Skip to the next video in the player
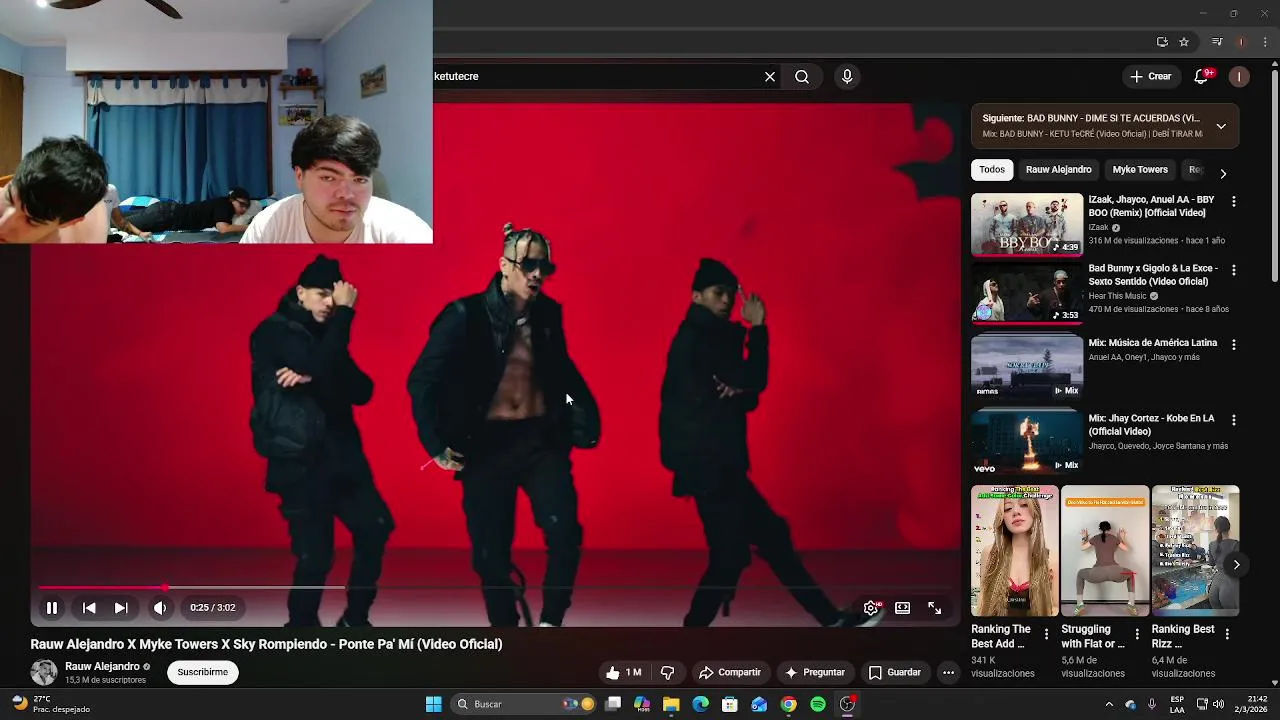Viewport: 1280px width, 720px height. pyautogui.click(x=121, y=608)
